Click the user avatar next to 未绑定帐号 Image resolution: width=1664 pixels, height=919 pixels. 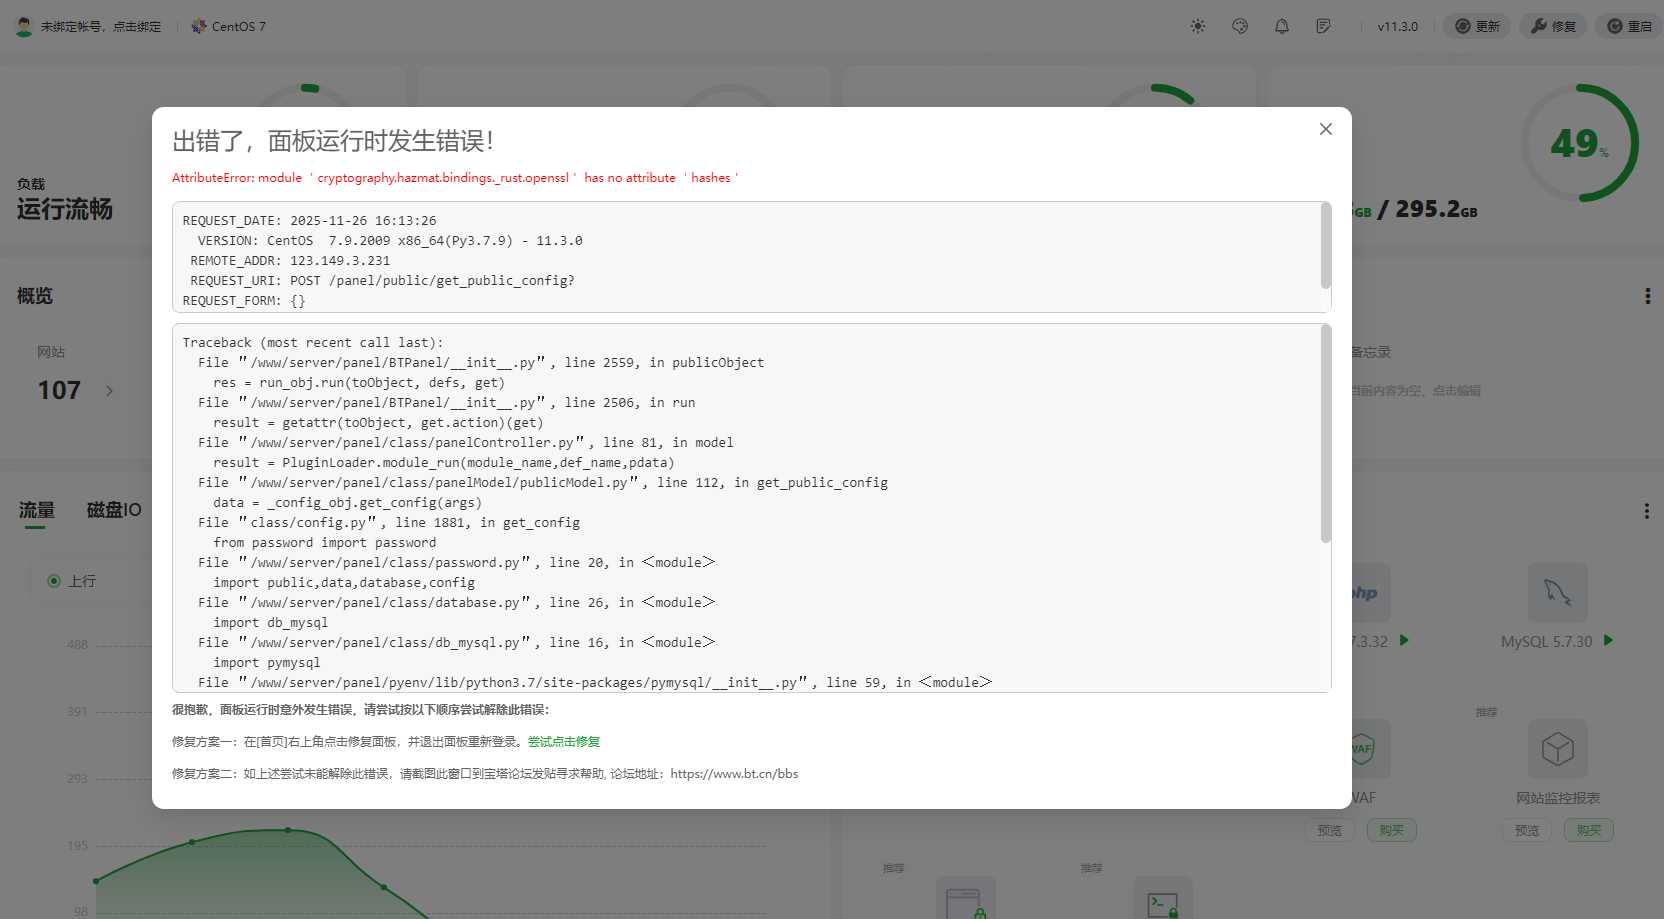click(x=23, y=26)
